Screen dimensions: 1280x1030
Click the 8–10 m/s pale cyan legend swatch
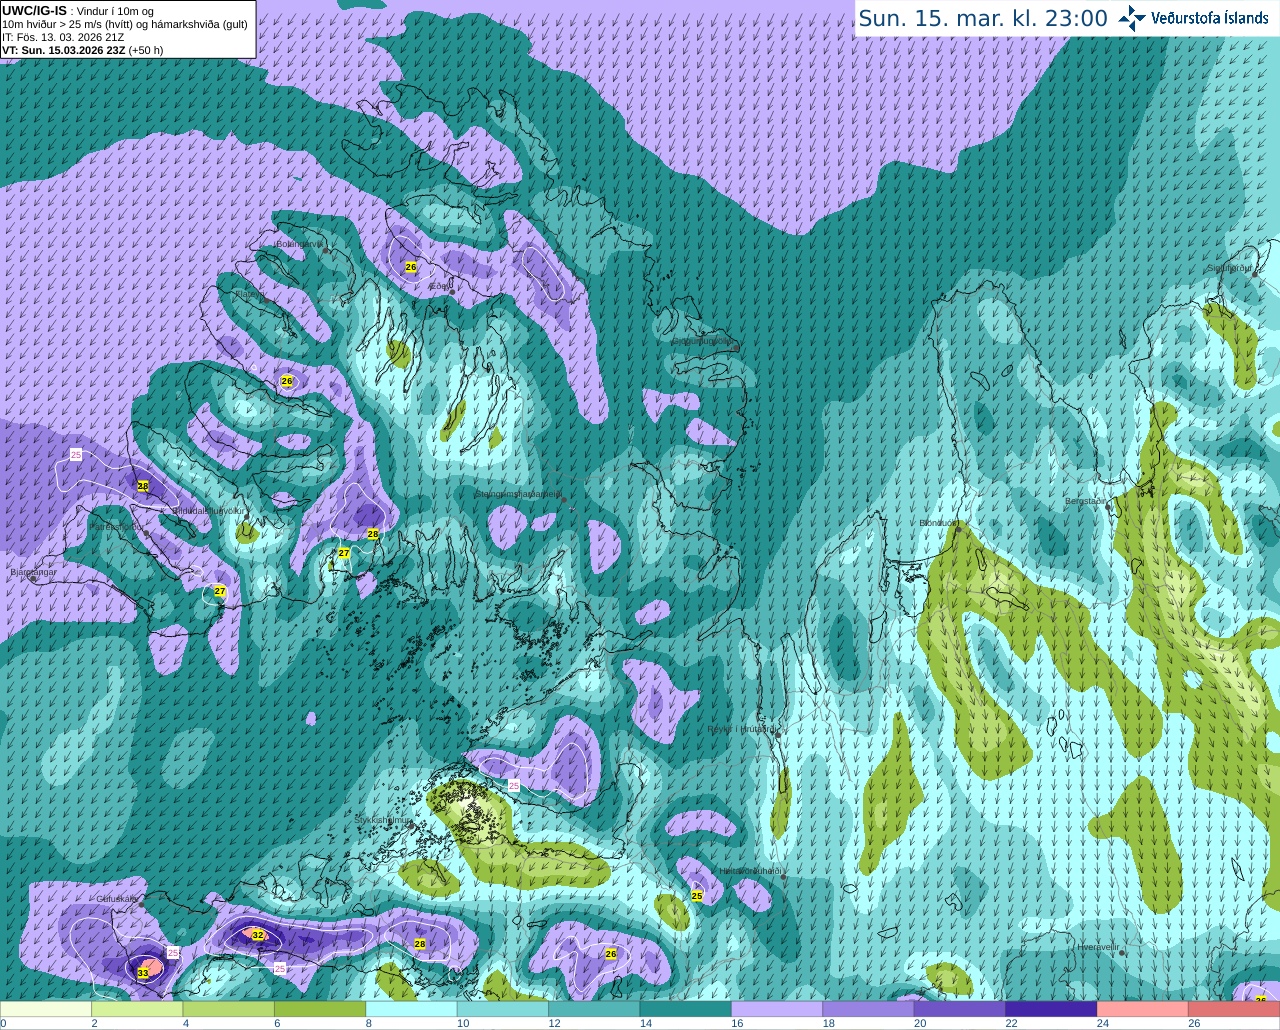(x=411, y=1009)
